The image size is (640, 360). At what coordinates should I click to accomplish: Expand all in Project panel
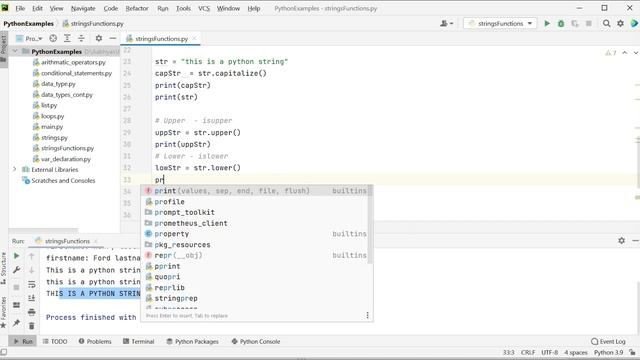click(x=67, y=38)
